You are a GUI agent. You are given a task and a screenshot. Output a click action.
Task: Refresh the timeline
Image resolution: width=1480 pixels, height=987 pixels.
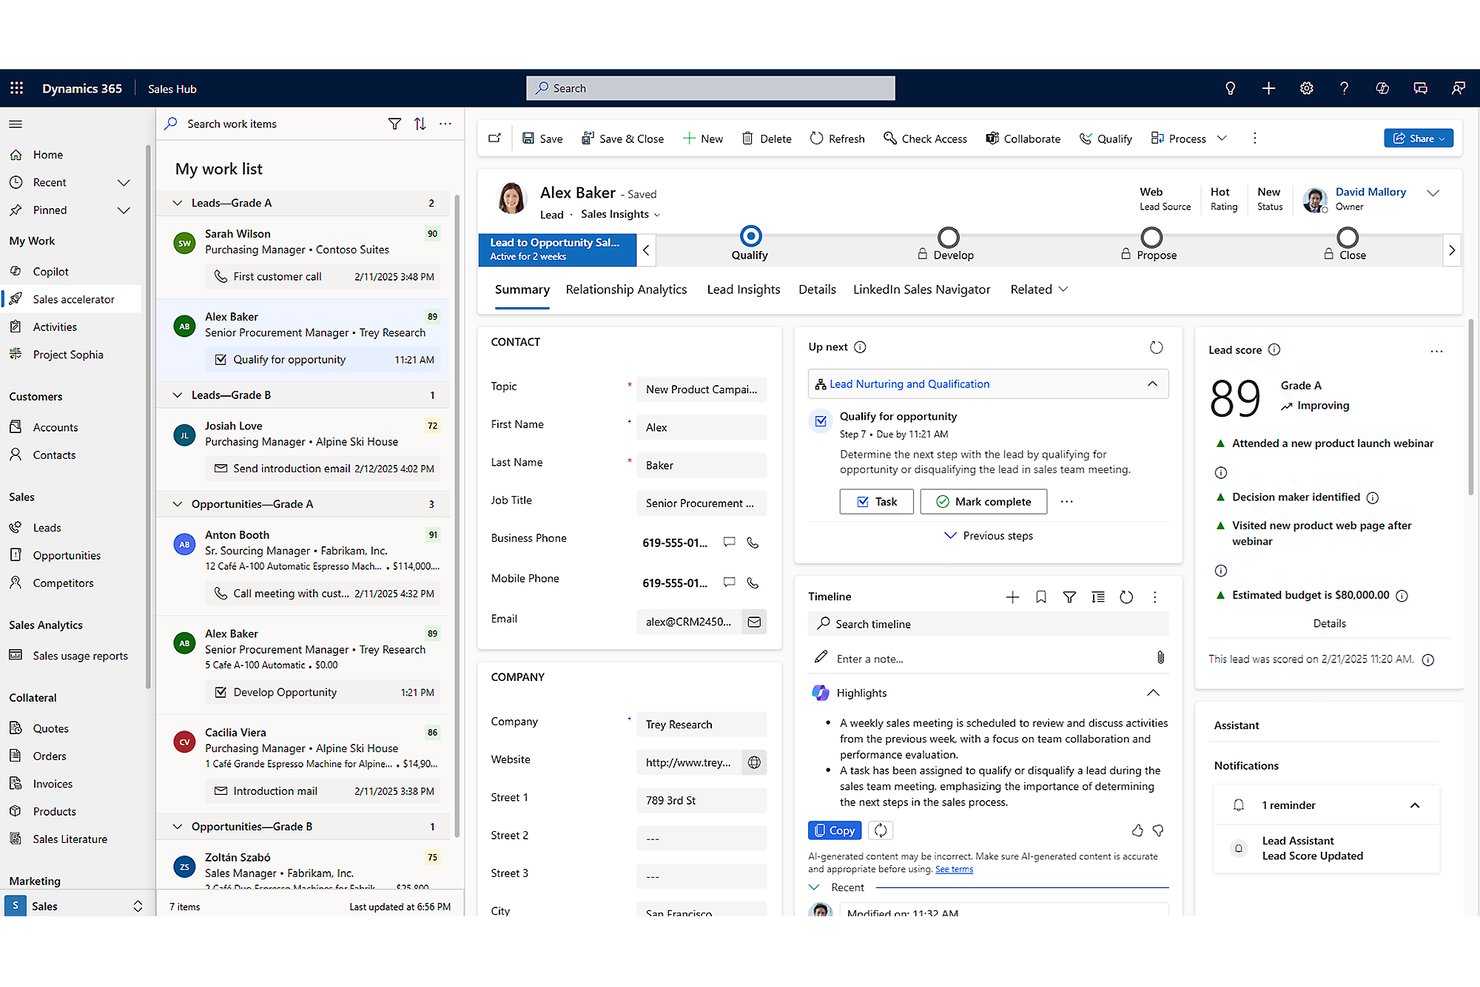tap(1126, 597)
